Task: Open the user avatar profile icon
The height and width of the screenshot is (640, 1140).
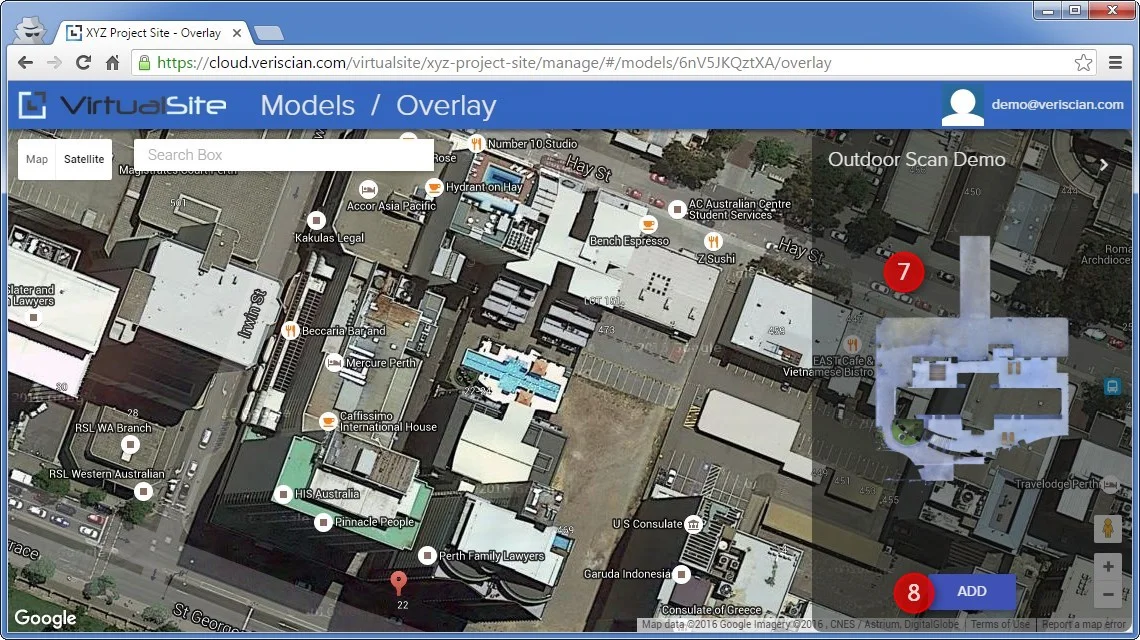Action: [x=963, y=106]
